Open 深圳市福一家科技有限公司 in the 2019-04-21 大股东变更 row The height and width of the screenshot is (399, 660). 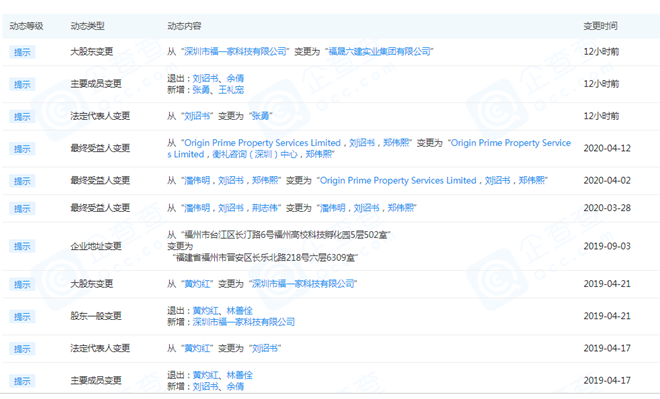click(303, 284)
